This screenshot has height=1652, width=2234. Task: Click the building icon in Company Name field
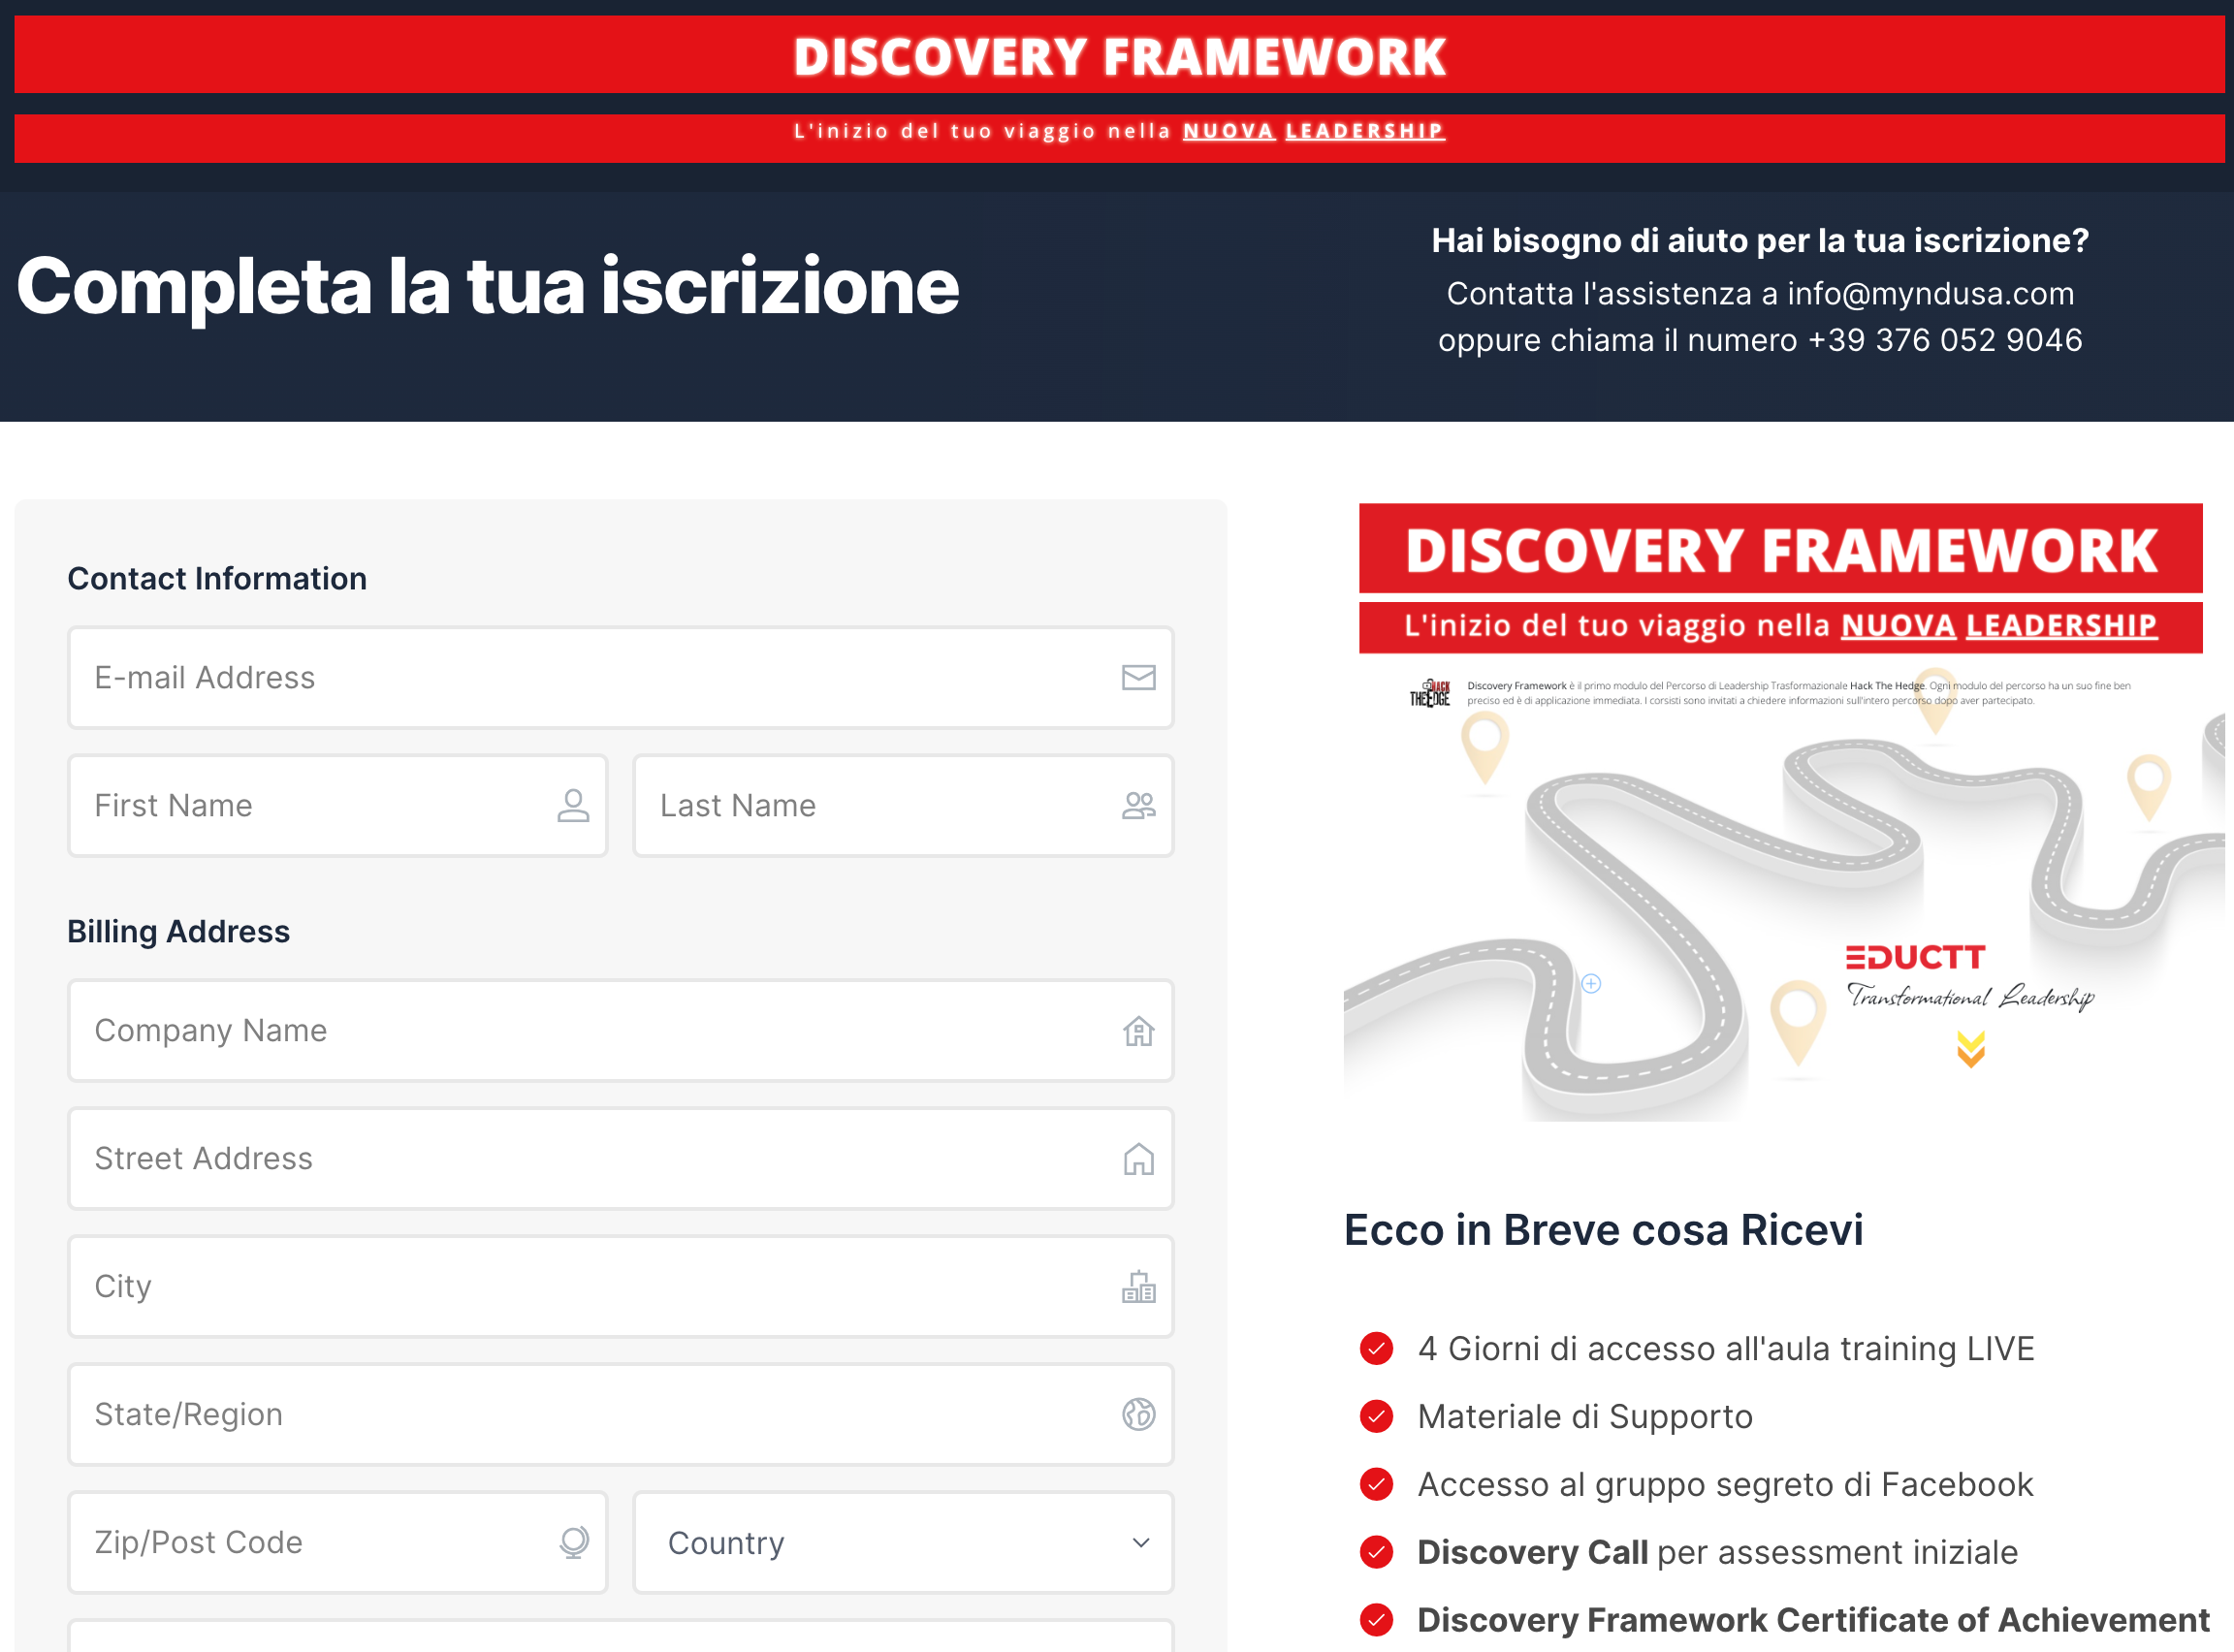click(1138, 1031)
